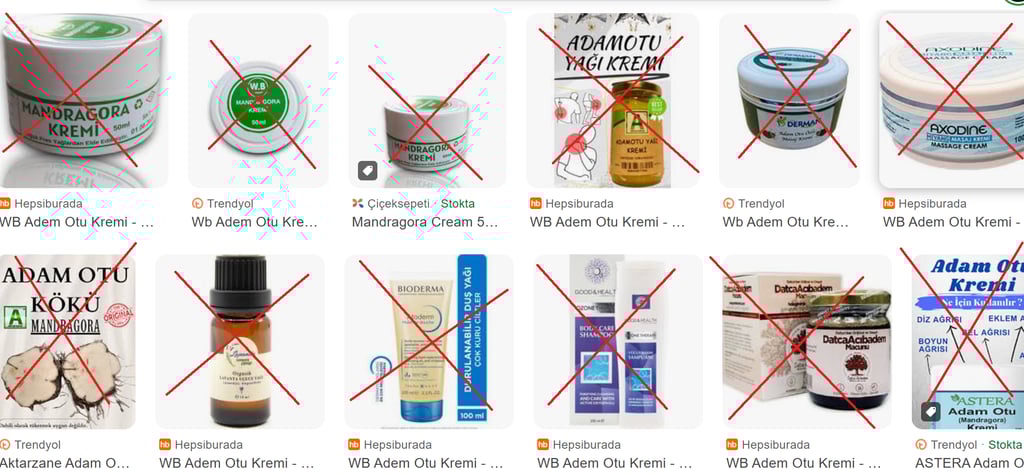Open the Datca Acıbadem Macunu product image
Screen dimensions: 1024x475
click(x=807, y=341)
